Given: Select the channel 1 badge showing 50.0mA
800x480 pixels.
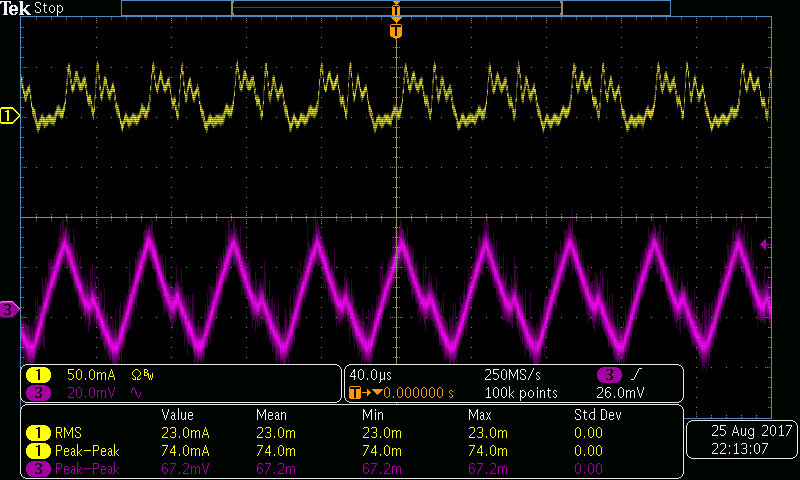Looking at the screenshot, I should [x=38, y=375].
